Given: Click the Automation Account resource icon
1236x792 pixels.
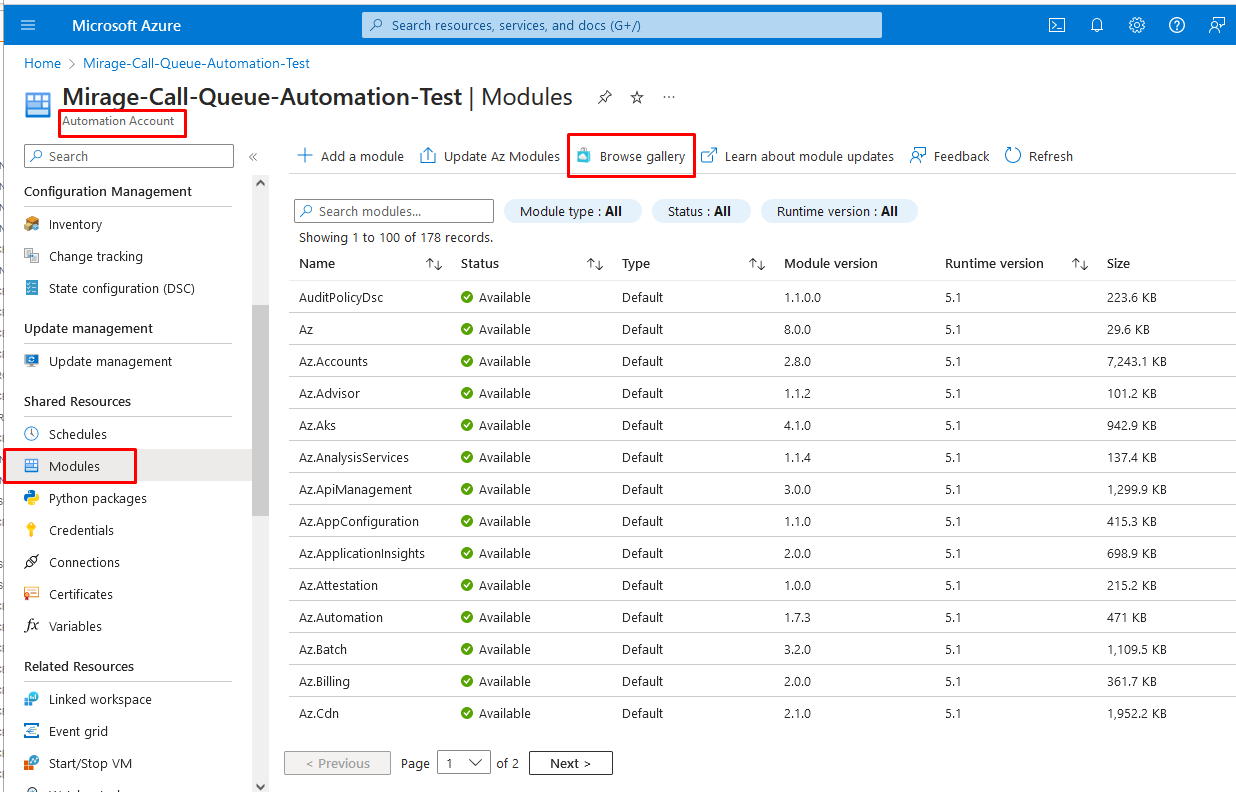Looking at the screenshot, I should (x=38, y=105).
